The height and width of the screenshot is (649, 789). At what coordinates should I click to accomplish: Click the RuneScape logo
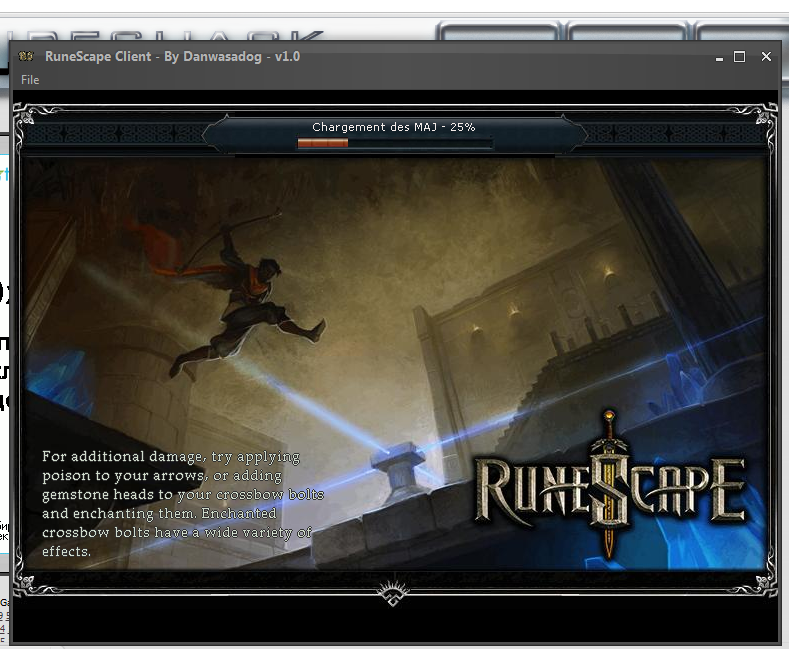coord(610,485)
